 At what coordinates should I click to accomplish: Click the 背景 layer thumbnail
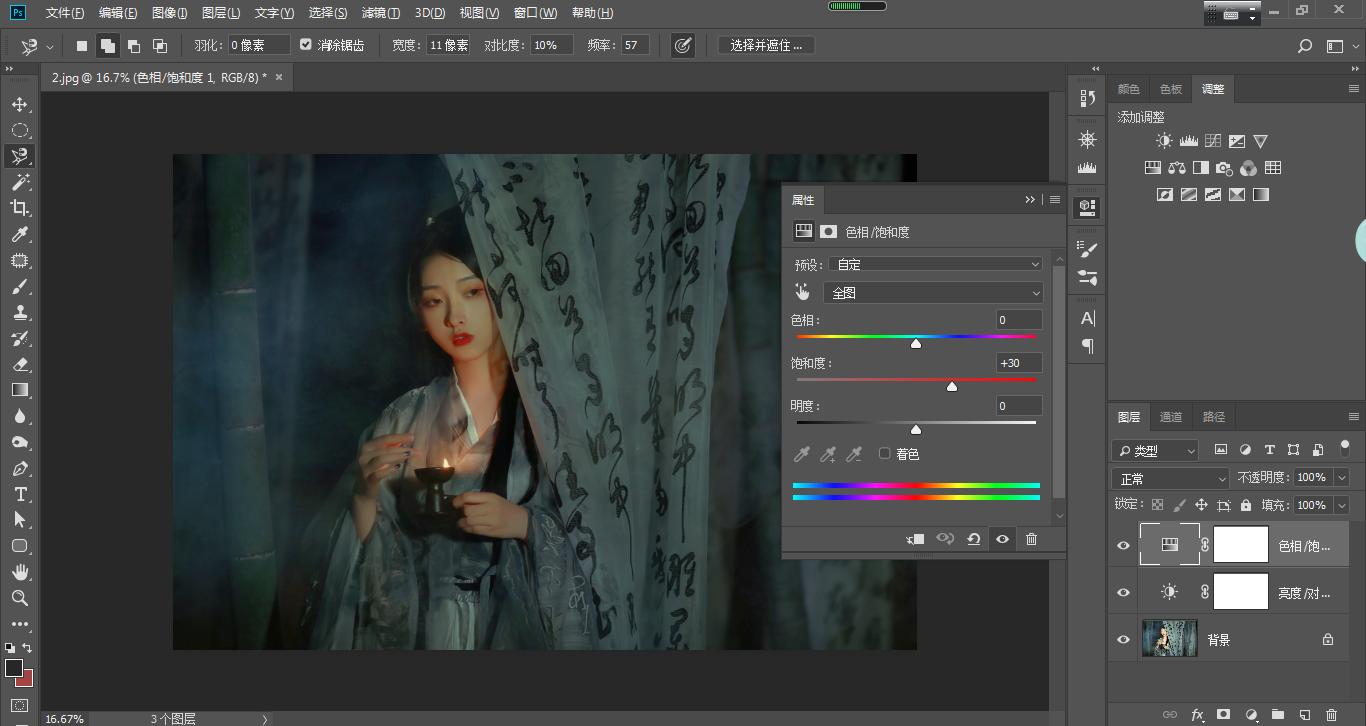pyautogui.click(x=1169, y=639)
